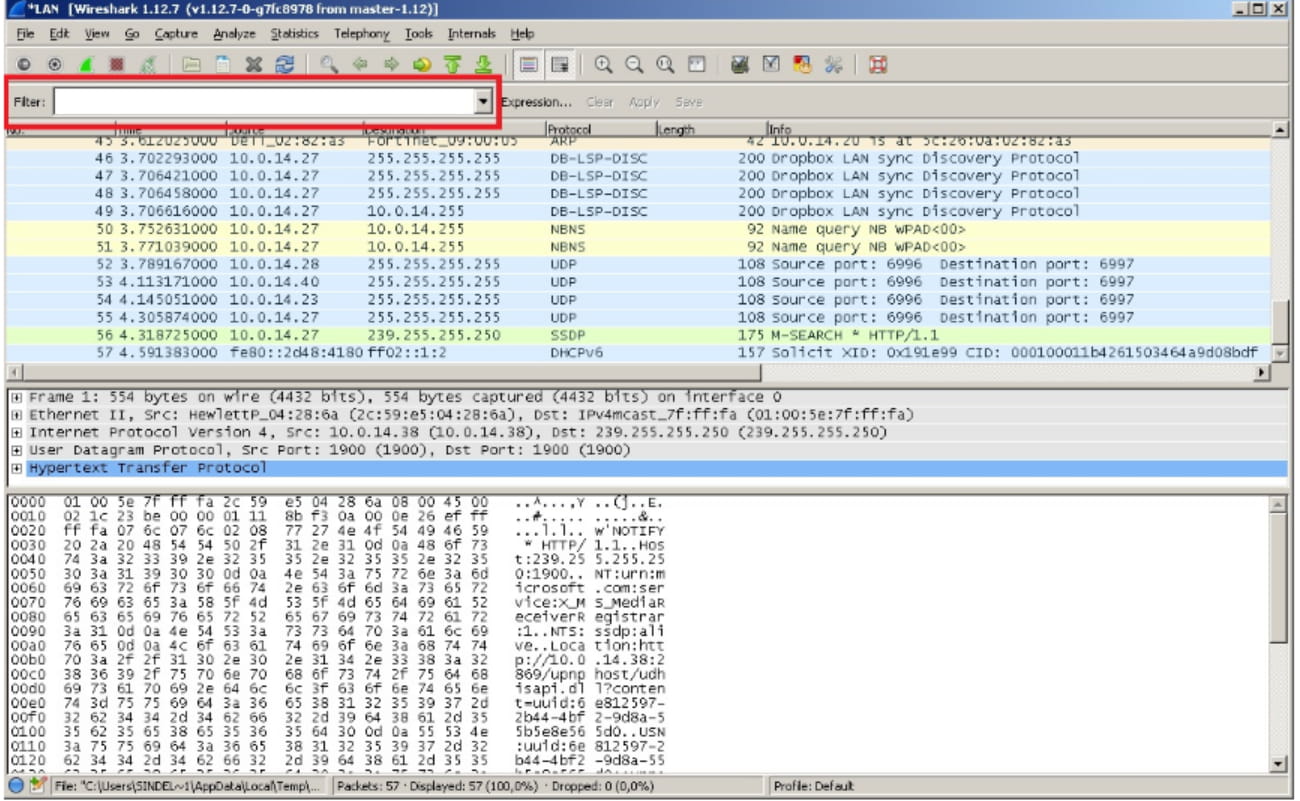Screen dimensions: 1300x801
Task: Reset zoom to normal size
Action: (x=665, y=65)
